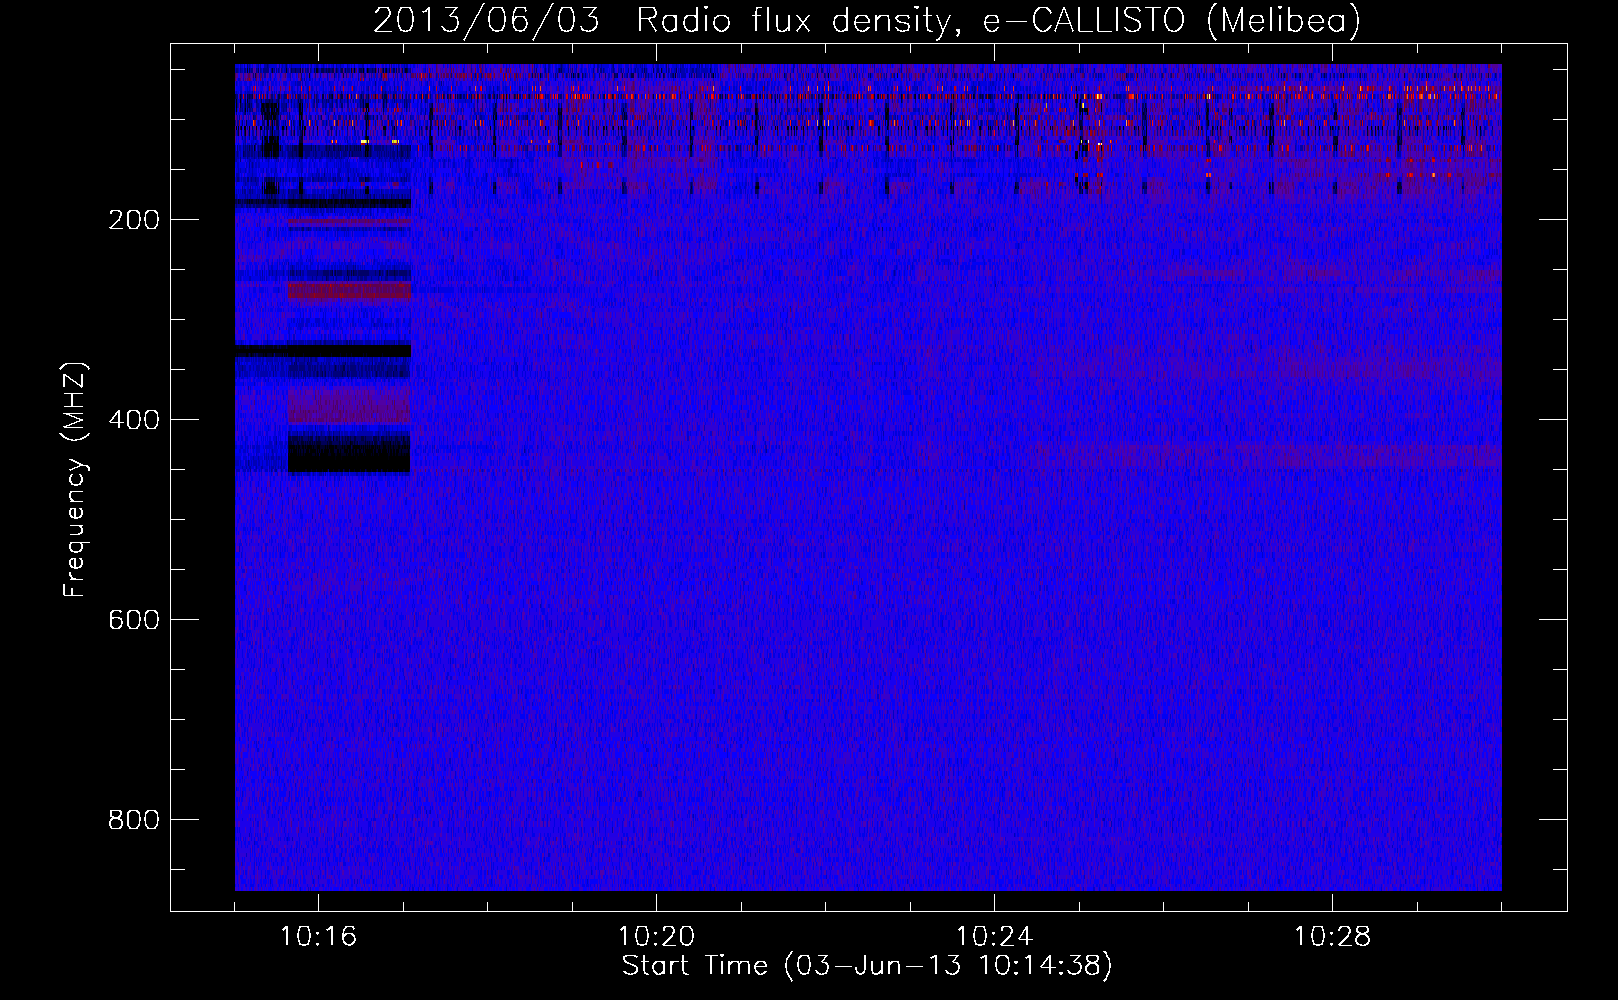Click the plot title mentioning e-CALLISTO (Melibea)
Screen dimensions: 1618x1000
867,20
